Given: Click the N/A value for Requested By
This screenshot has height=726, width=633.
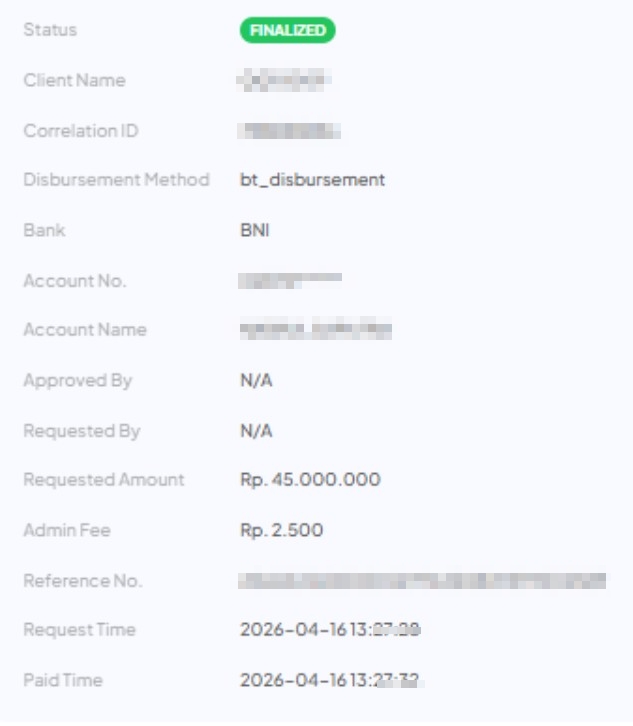Looking at the screenshot, I should pos(256,431).
